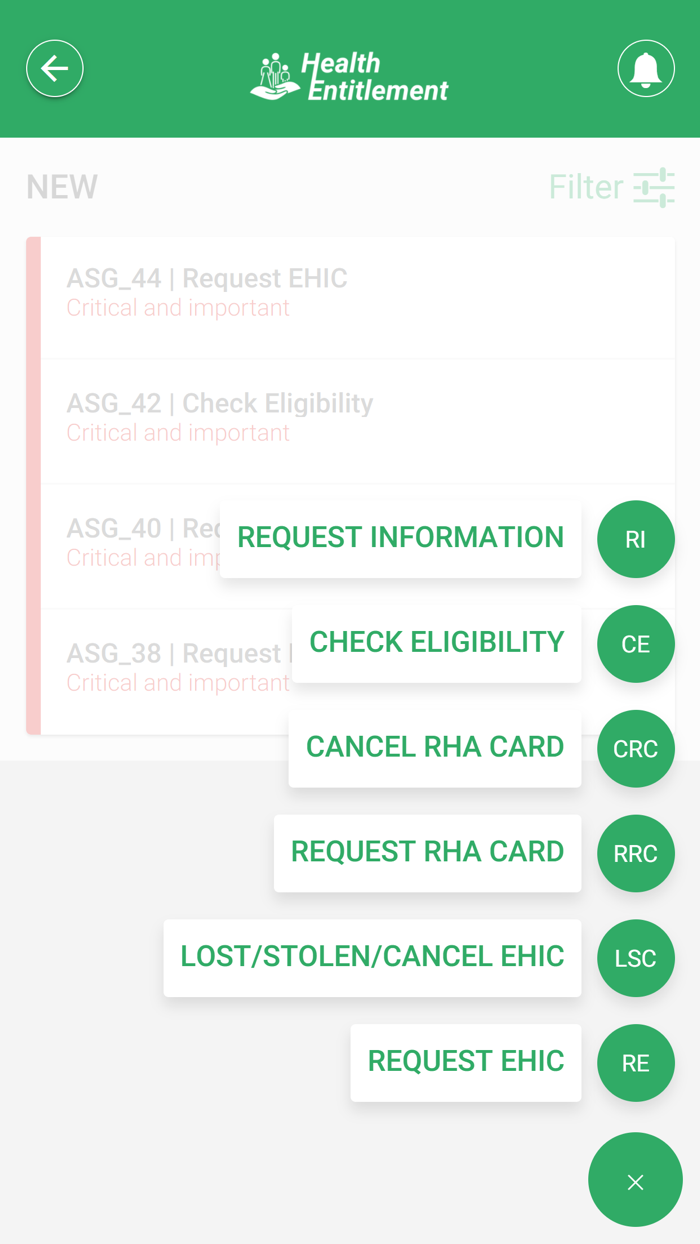The width and height of the screenshot is (700, 1244).
Task: Collapse the floating action menu
Action: point(635,1180)
